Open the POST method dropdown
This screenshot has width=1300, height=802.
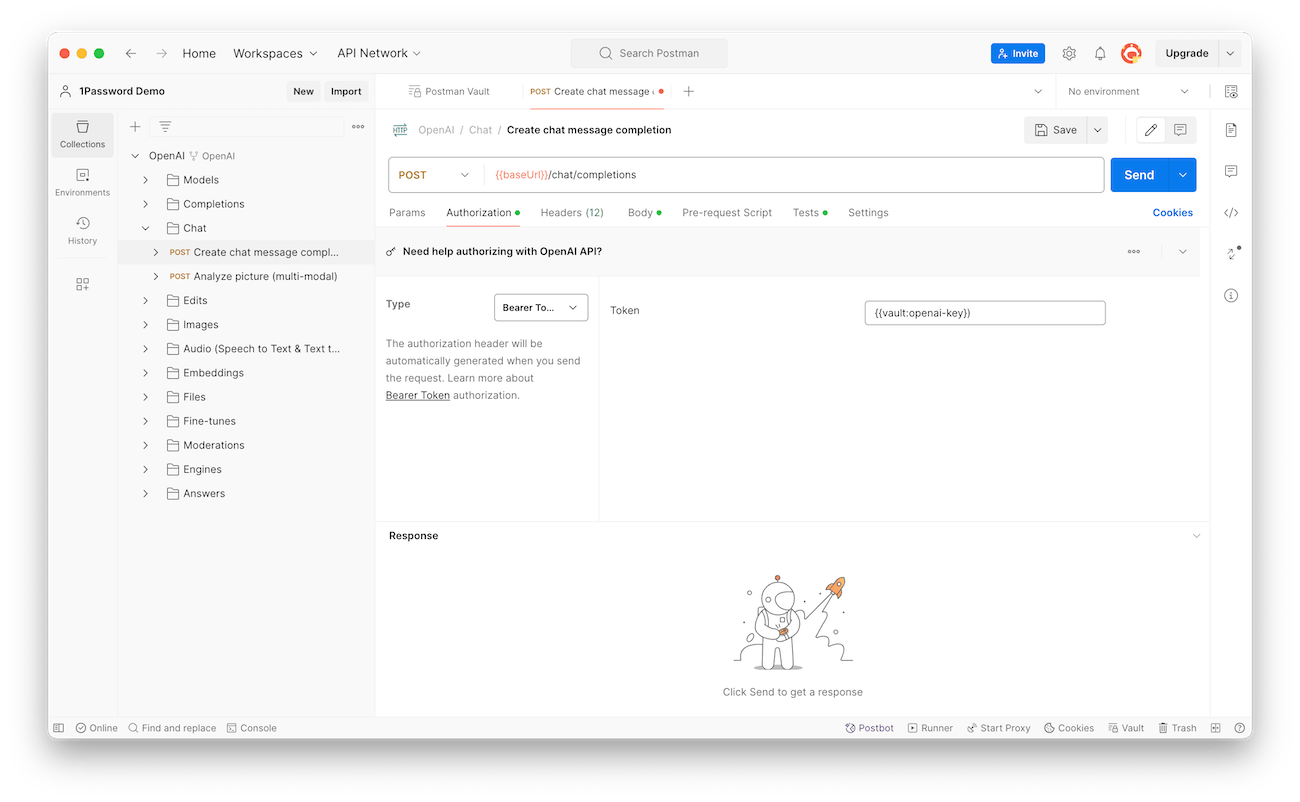(x=434, y=174)
